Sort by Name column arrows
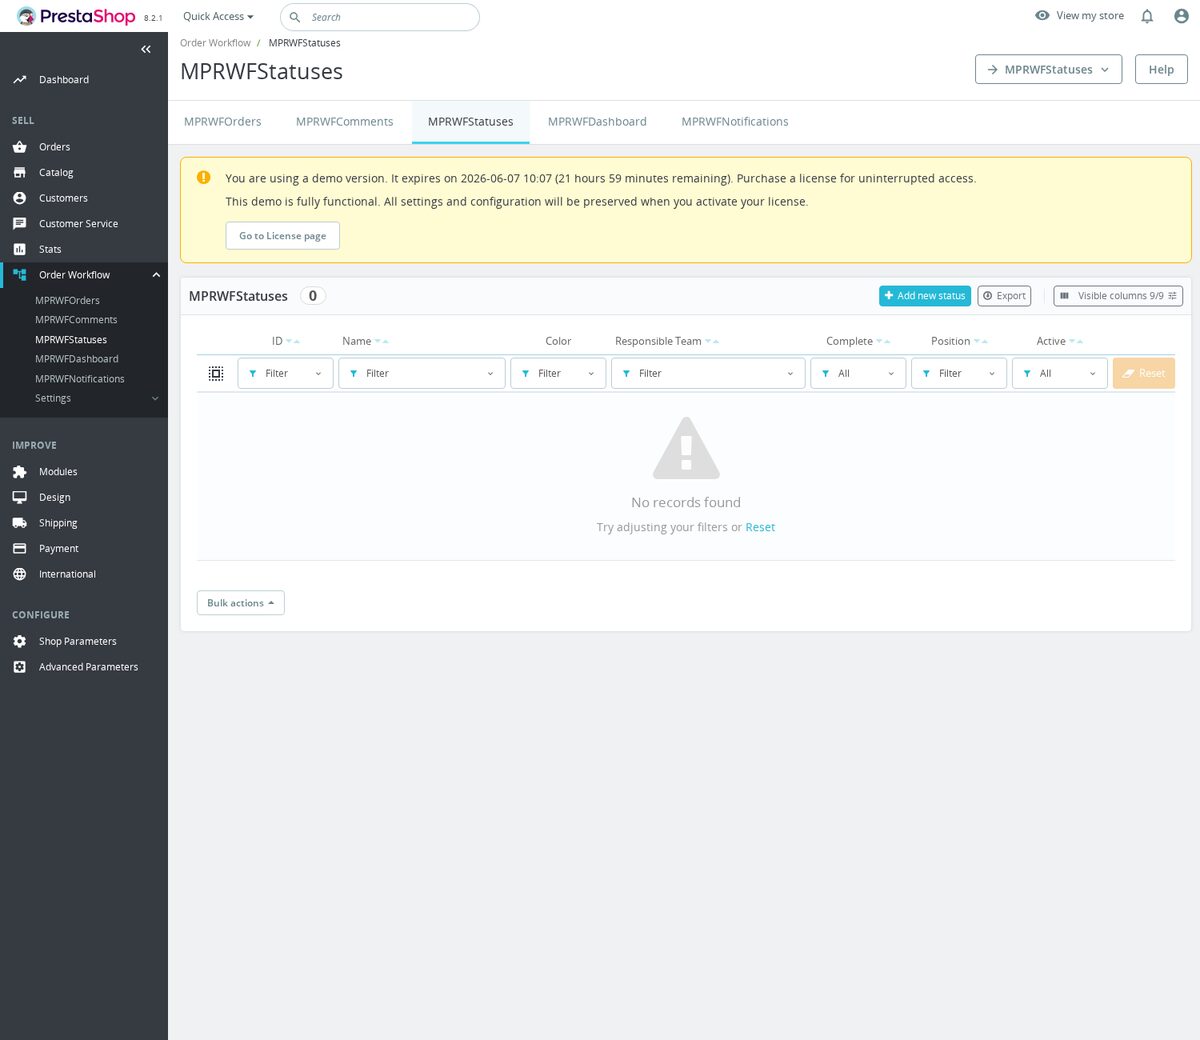 pos(382,342)
